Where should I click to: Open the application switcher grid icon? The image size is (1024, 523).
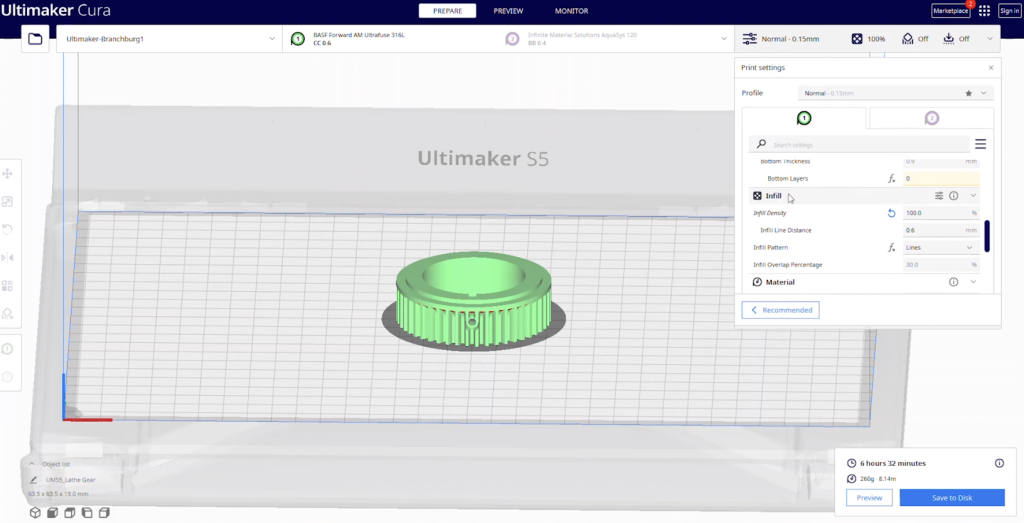[x=984, y=10]
